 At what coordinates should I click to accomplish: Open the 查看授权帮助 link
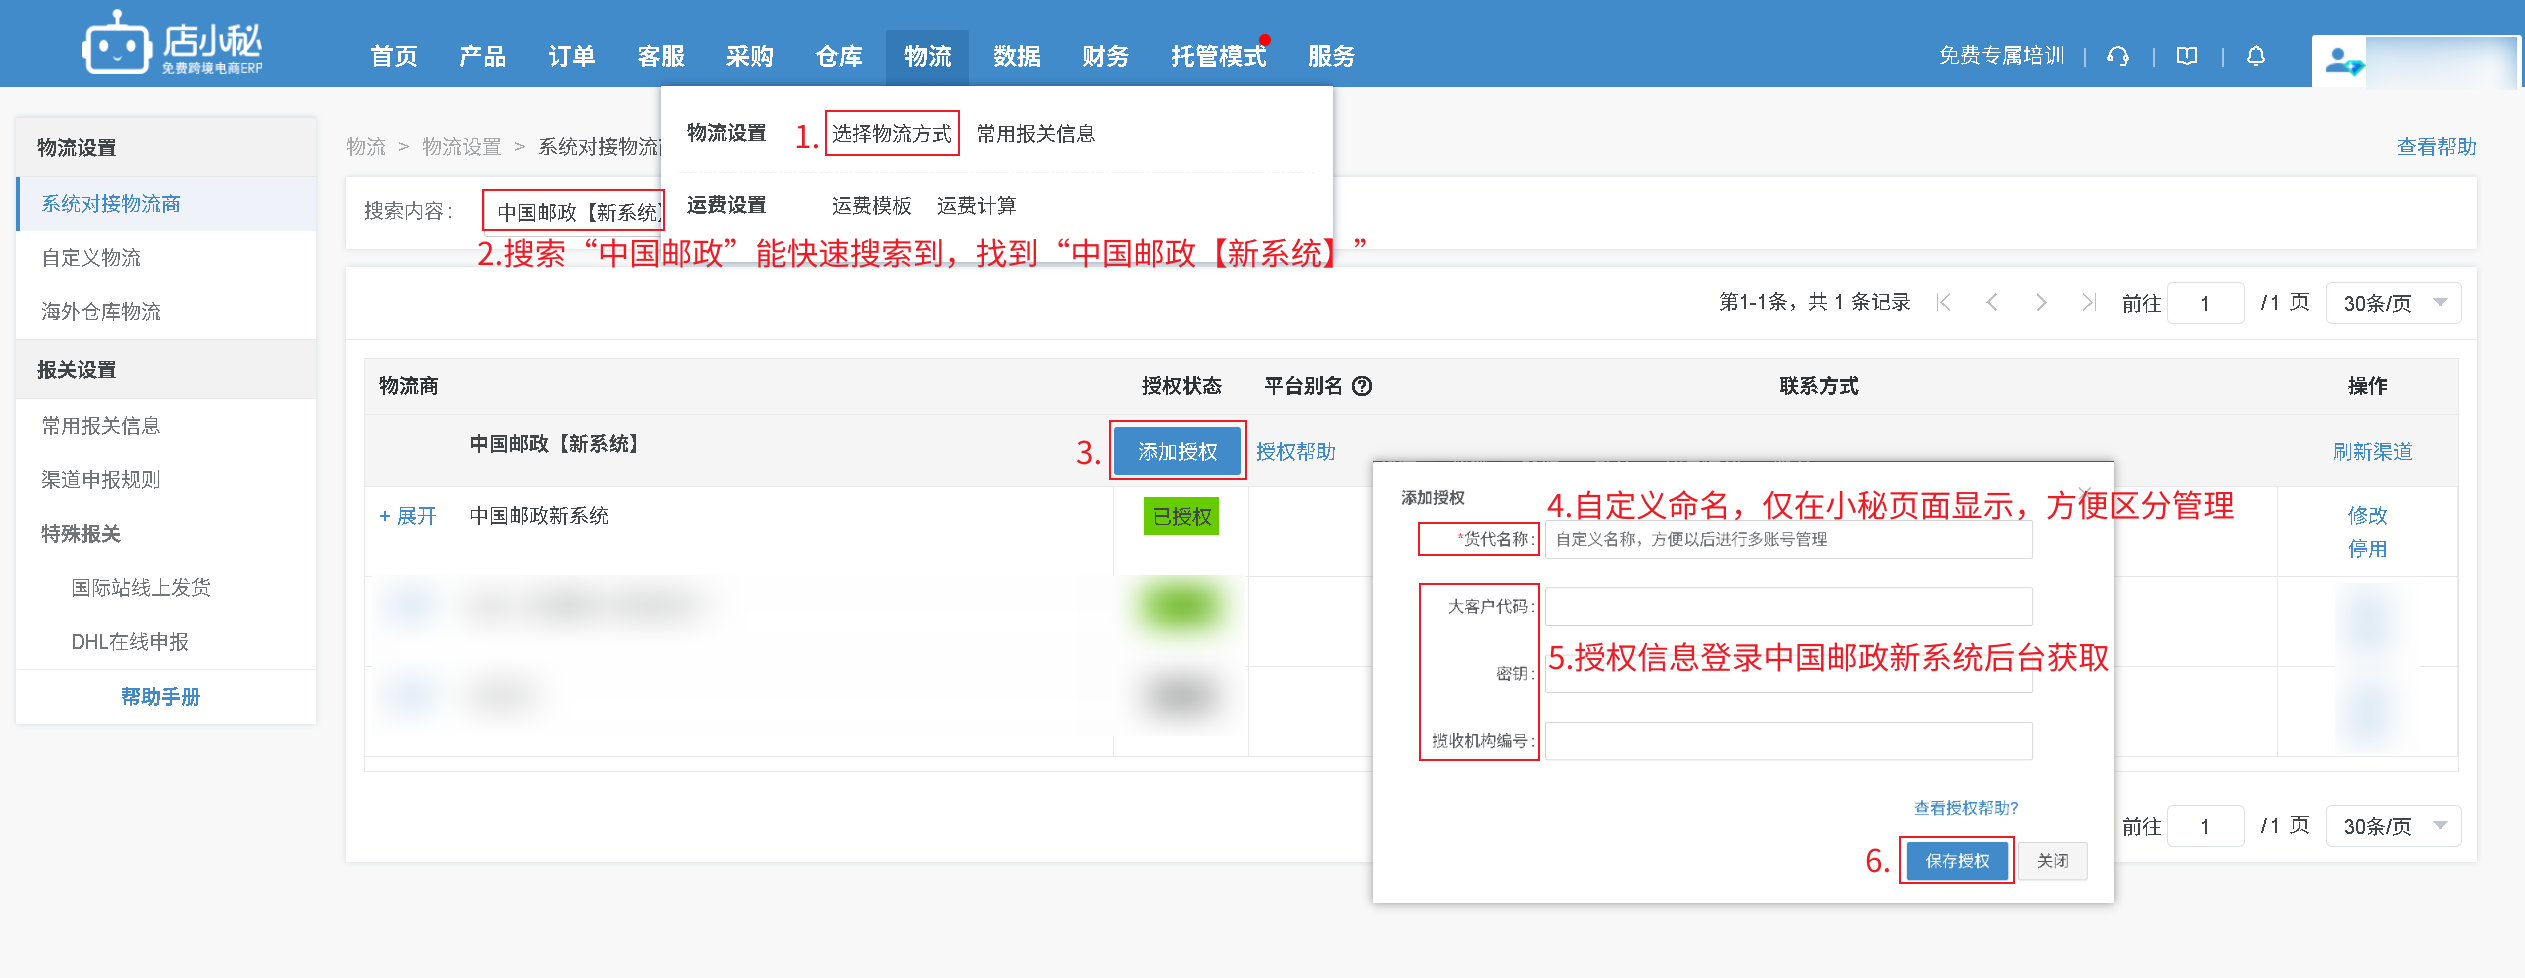click(x=1965, y=808)
